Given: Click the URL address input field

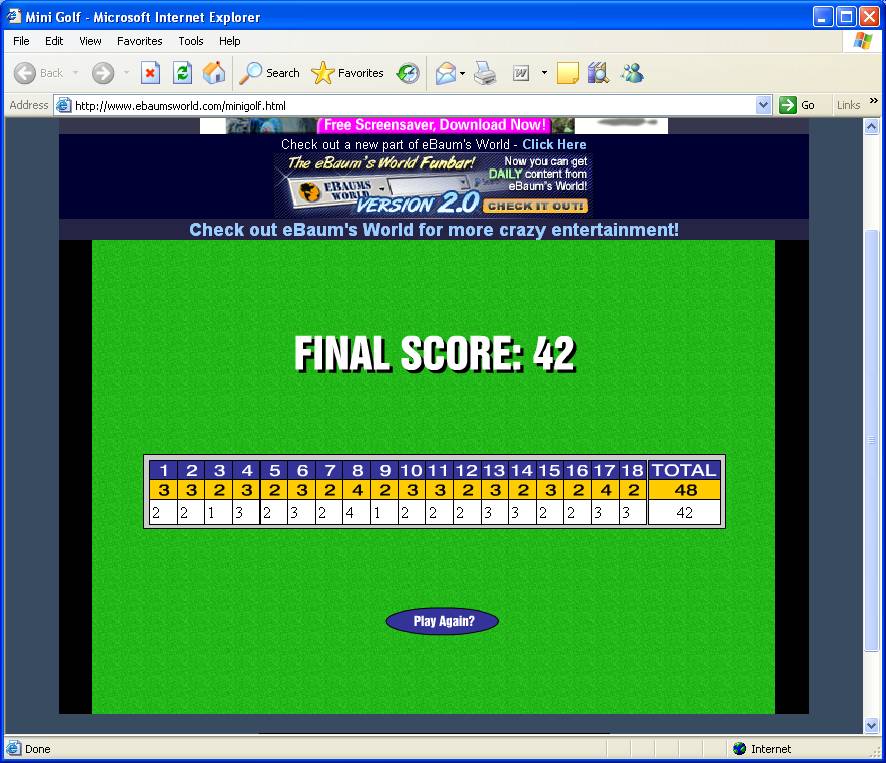Looking at the screenshot, I should tap(410, 105).
